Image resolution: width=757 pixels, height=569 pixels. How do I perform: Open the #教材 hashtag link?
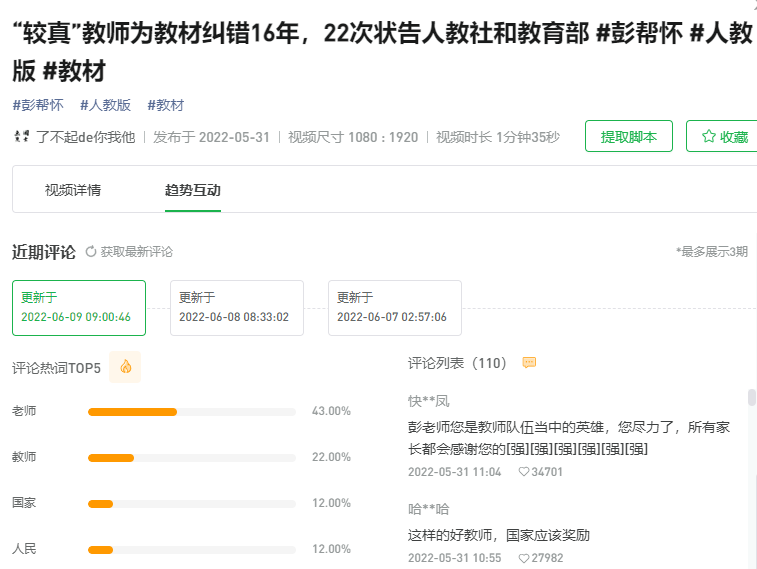(166, 105)
